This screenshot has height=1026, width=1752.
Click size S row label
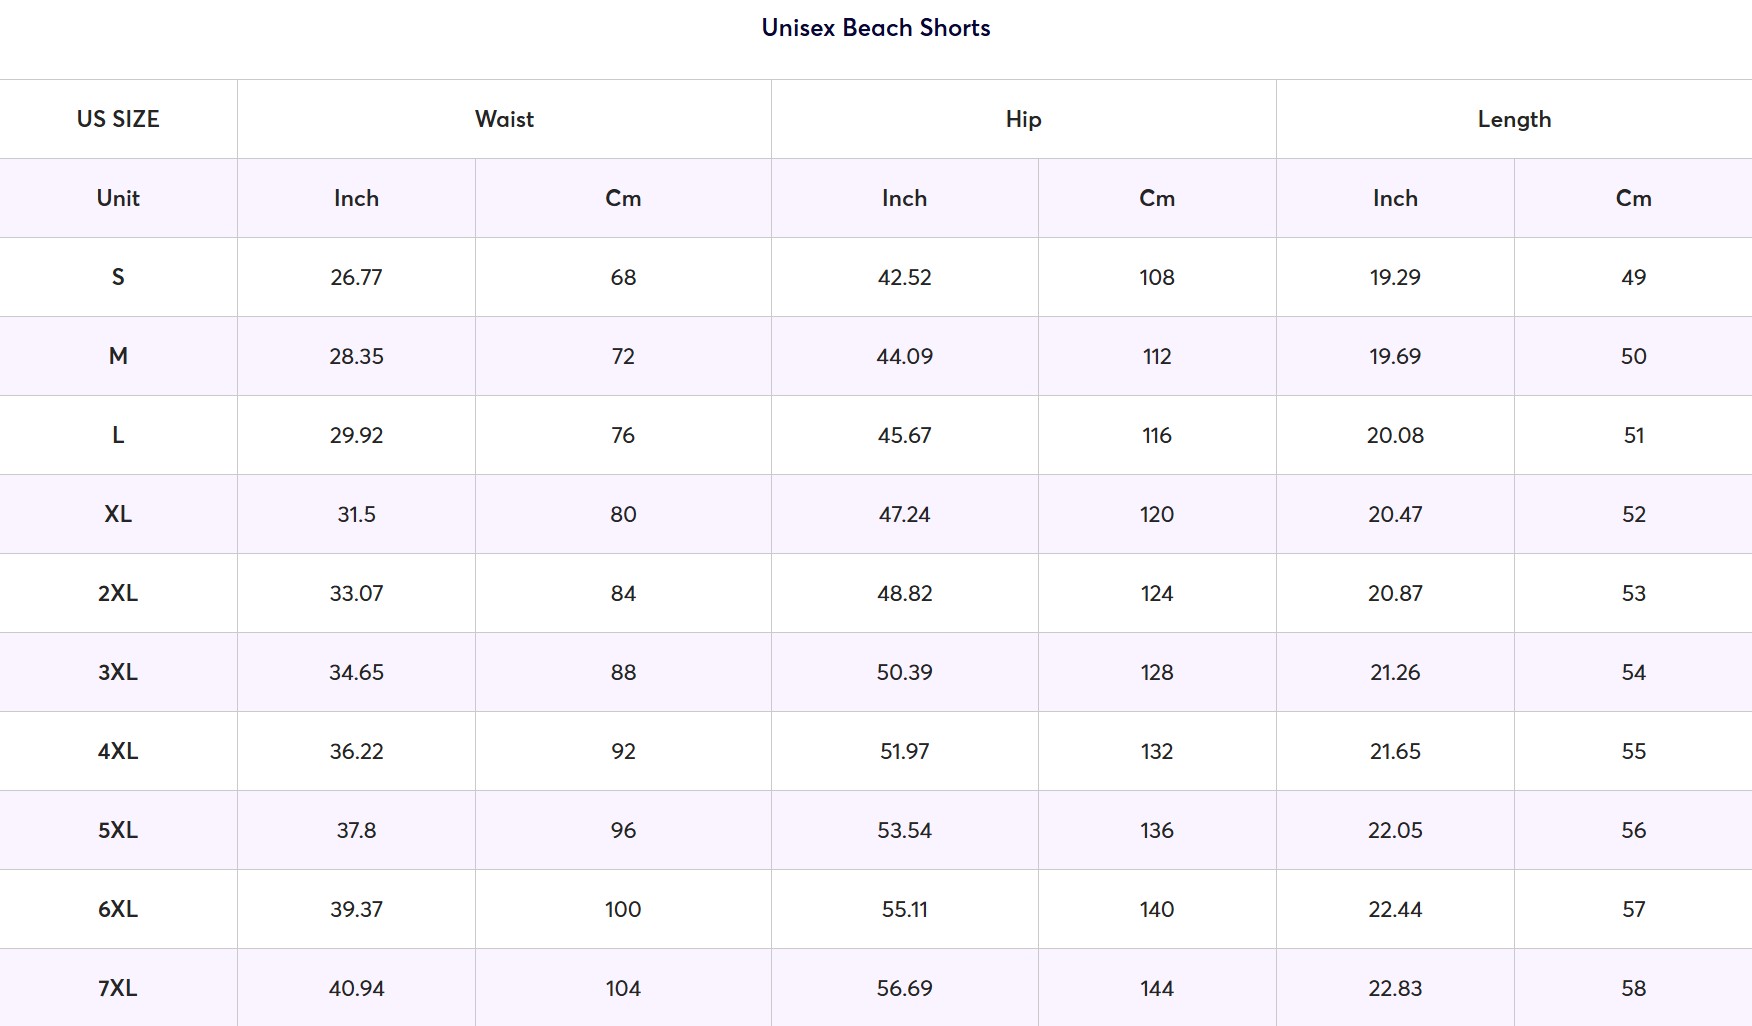[x=118, y=277]
